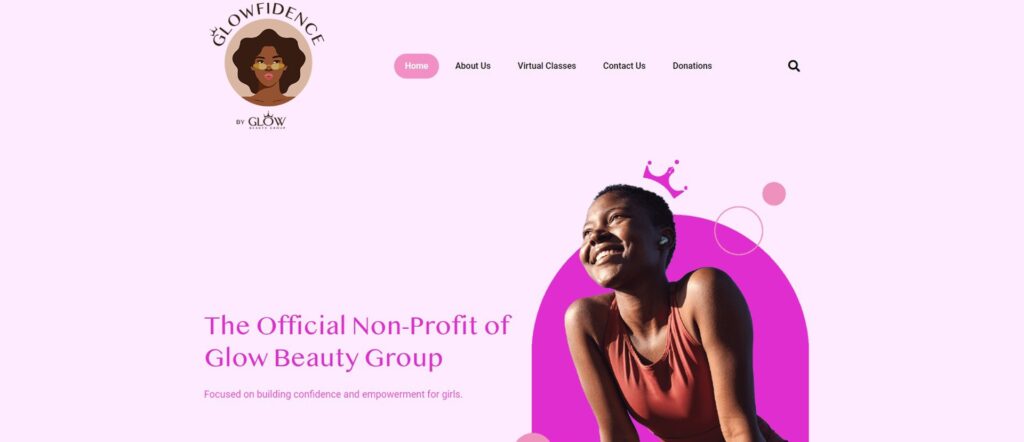Go to Virtual Classes
This screenshot has width=1024, height=442.
[x=547, y=66]
